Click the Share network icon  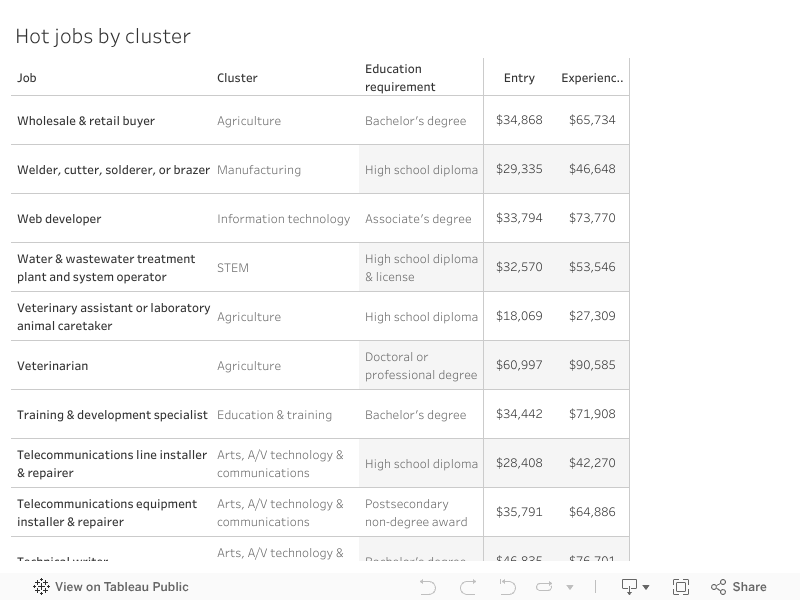718,587
